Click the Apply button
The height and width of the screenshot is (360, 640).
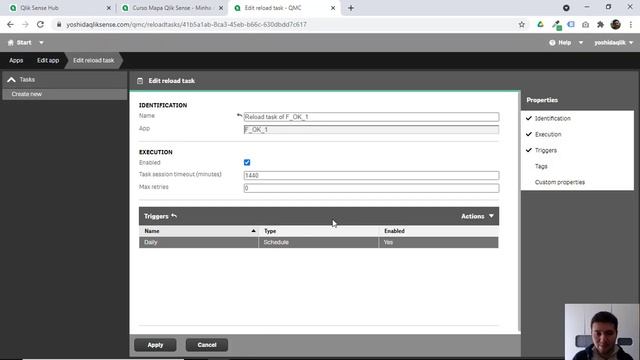(x=155, y=345)
